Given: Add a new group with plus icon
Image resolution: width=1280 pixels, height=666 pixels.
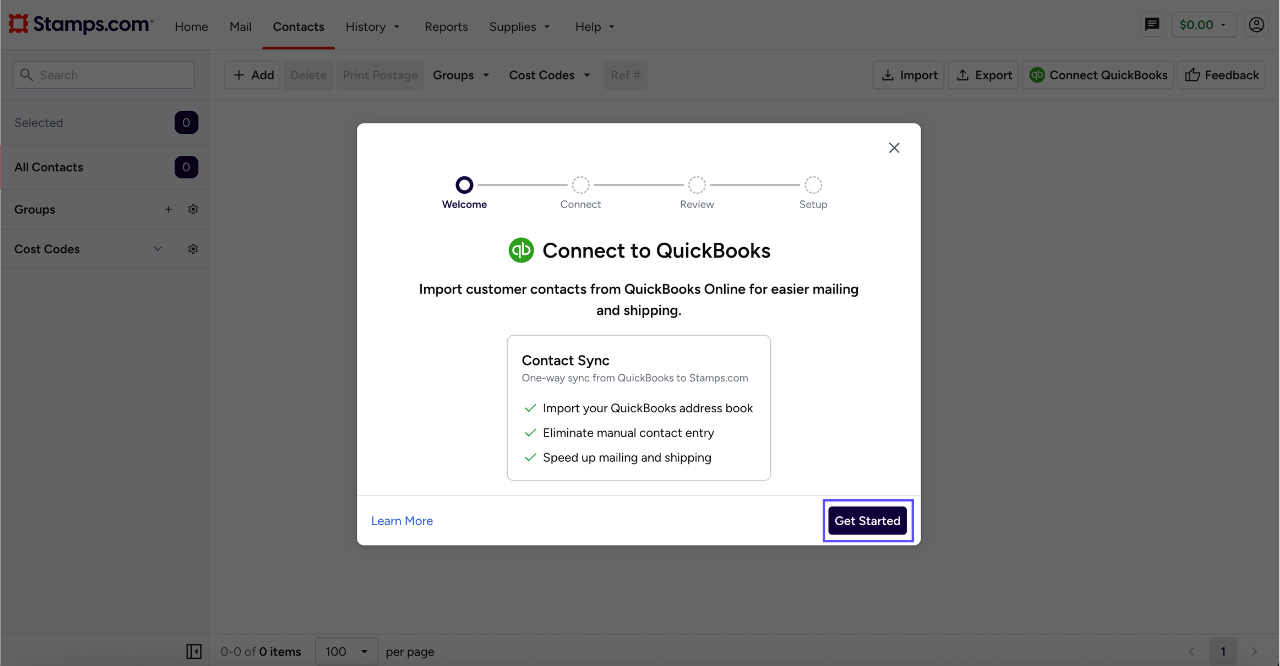Looking at the screenshot, I should [168, 209].
